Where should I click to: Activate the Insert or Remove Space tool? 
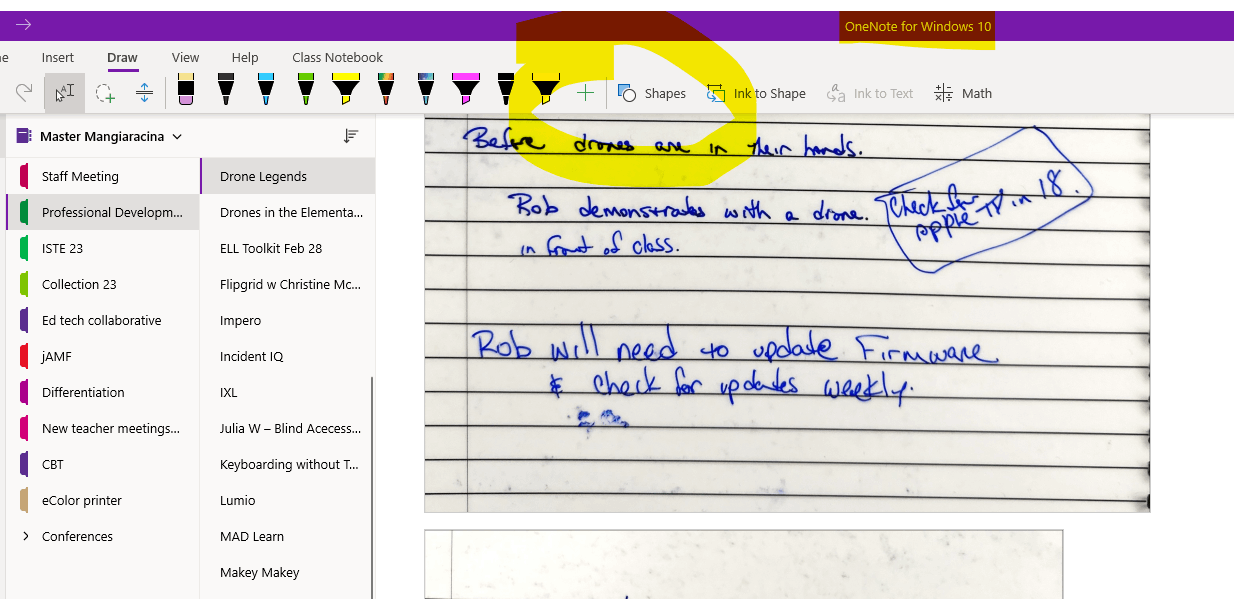[x=144, y=93]
